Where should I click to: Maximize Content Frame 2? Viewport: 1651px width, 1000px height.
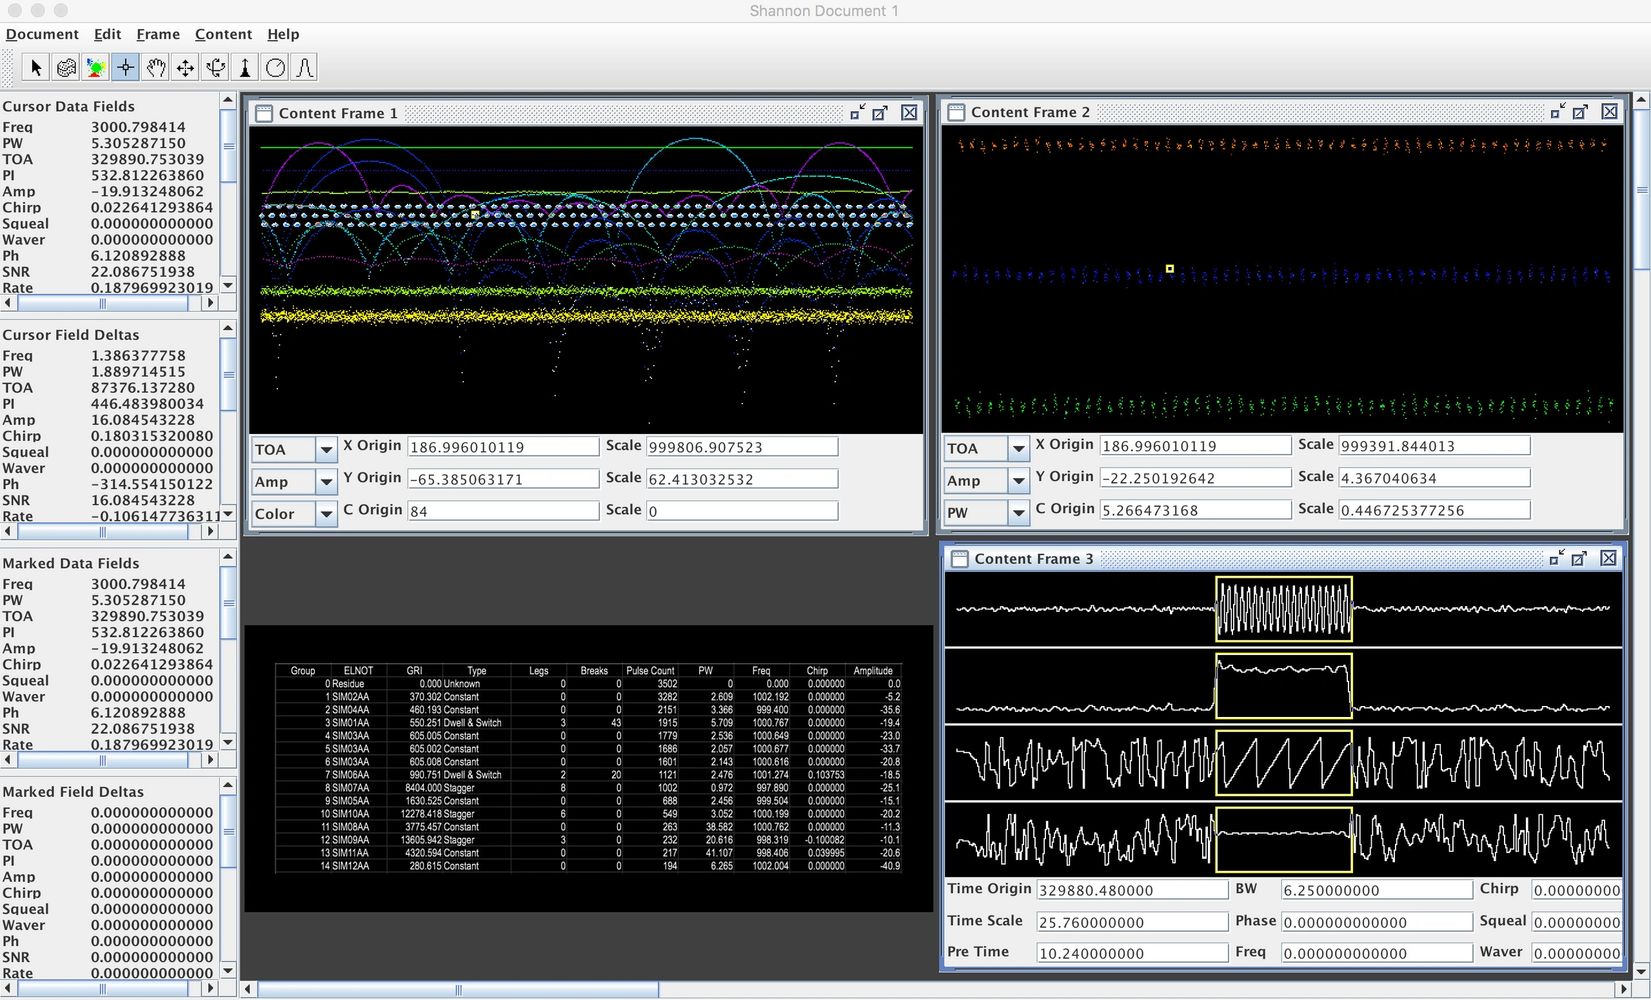click(x=1580, y=112)
